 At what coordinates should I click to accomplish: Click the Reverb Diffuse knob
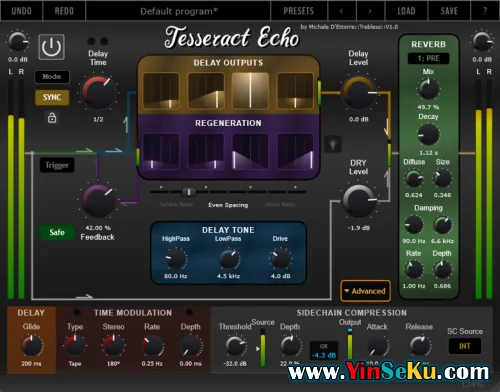pos(414,179)
